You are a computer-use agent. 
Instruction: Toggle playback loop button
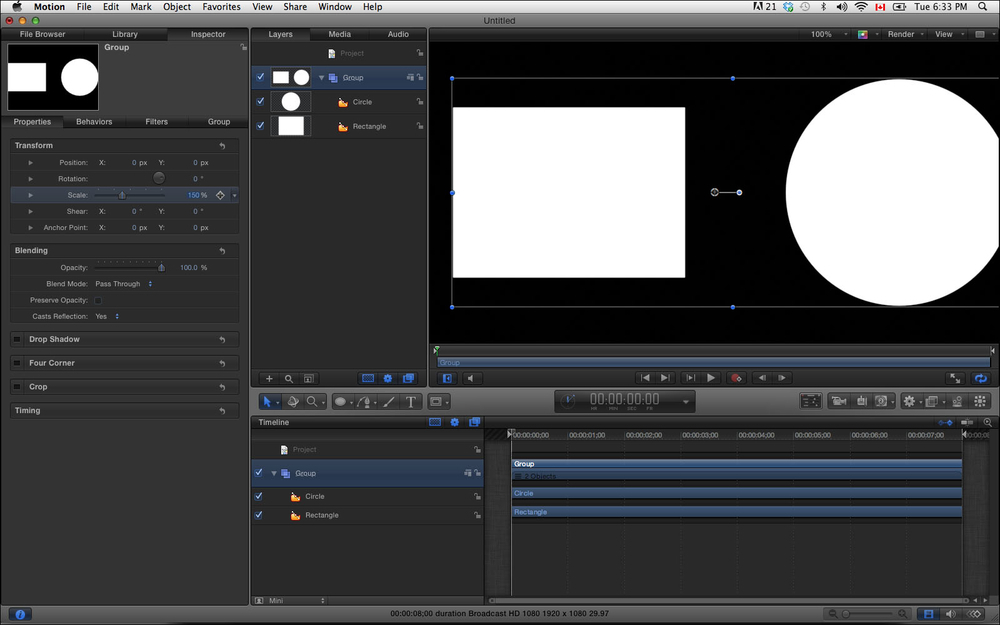pos(980,378)
